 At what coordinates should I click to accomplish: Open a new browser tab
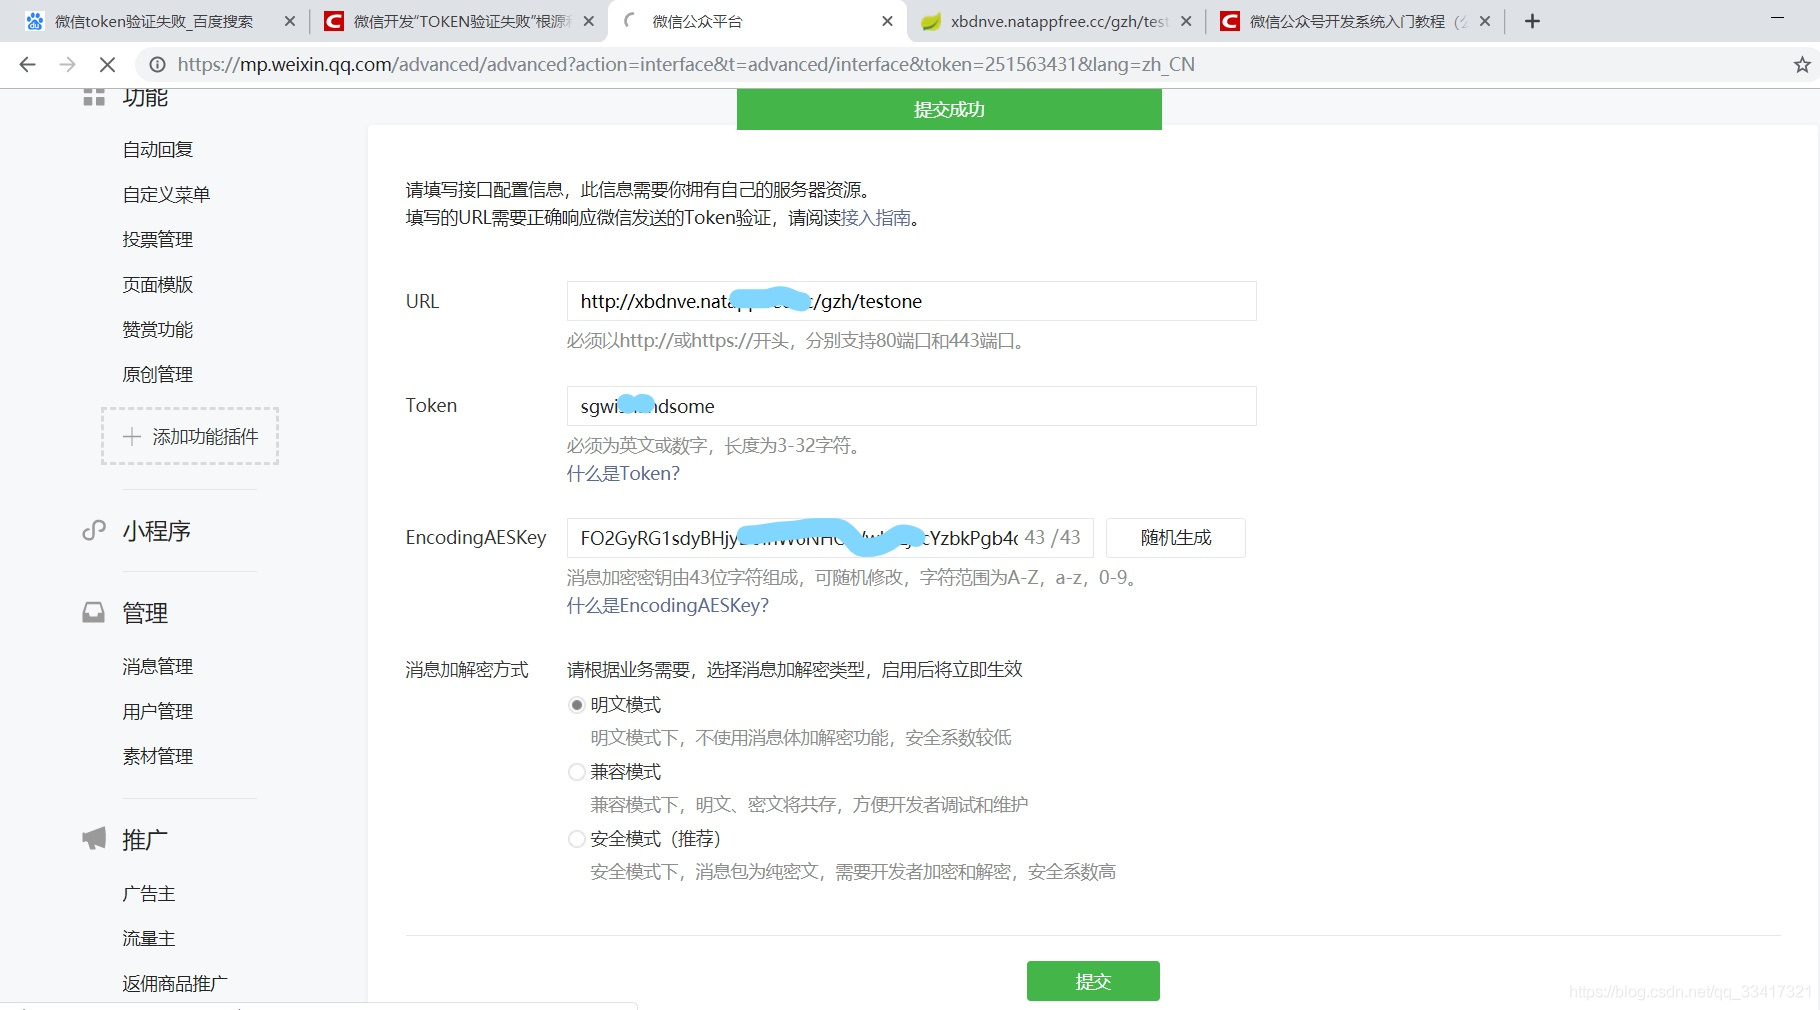[1532, 21]
